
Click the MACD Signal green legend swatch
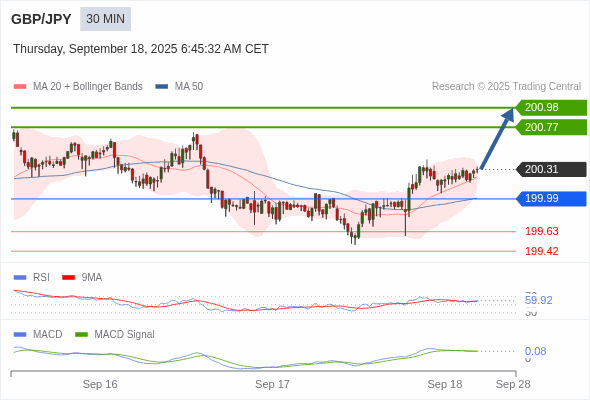point(81,335)
